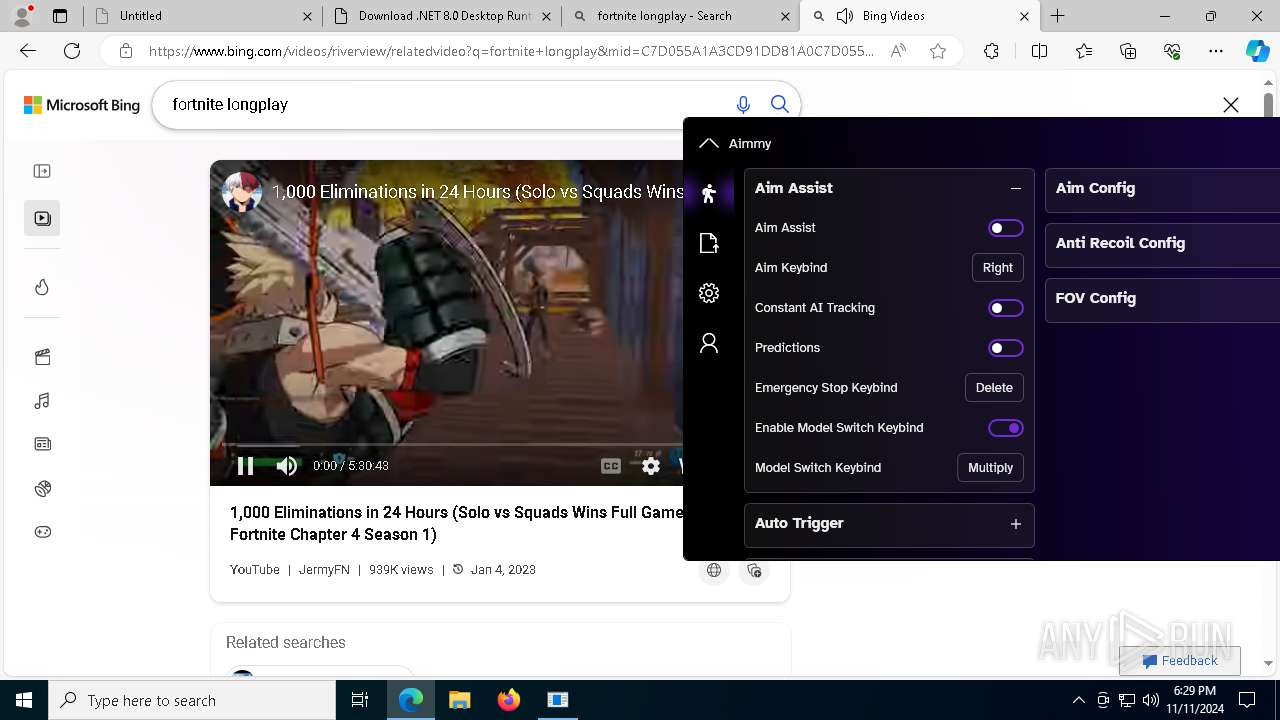Open the Microsoft Bing logo link
Image resolution: width=1280 pixels, height=720 pixels.
point(82,105)
